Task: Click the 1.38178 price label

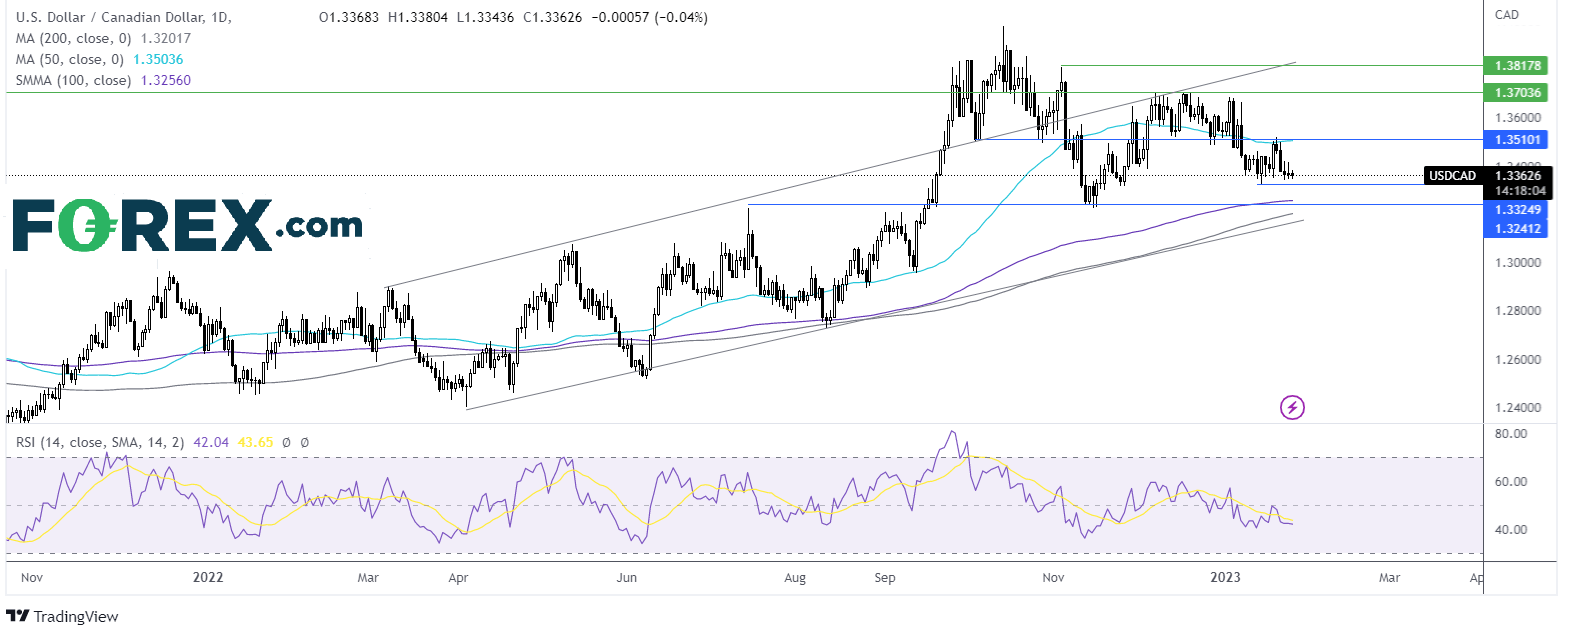Action: point(1518,65)
